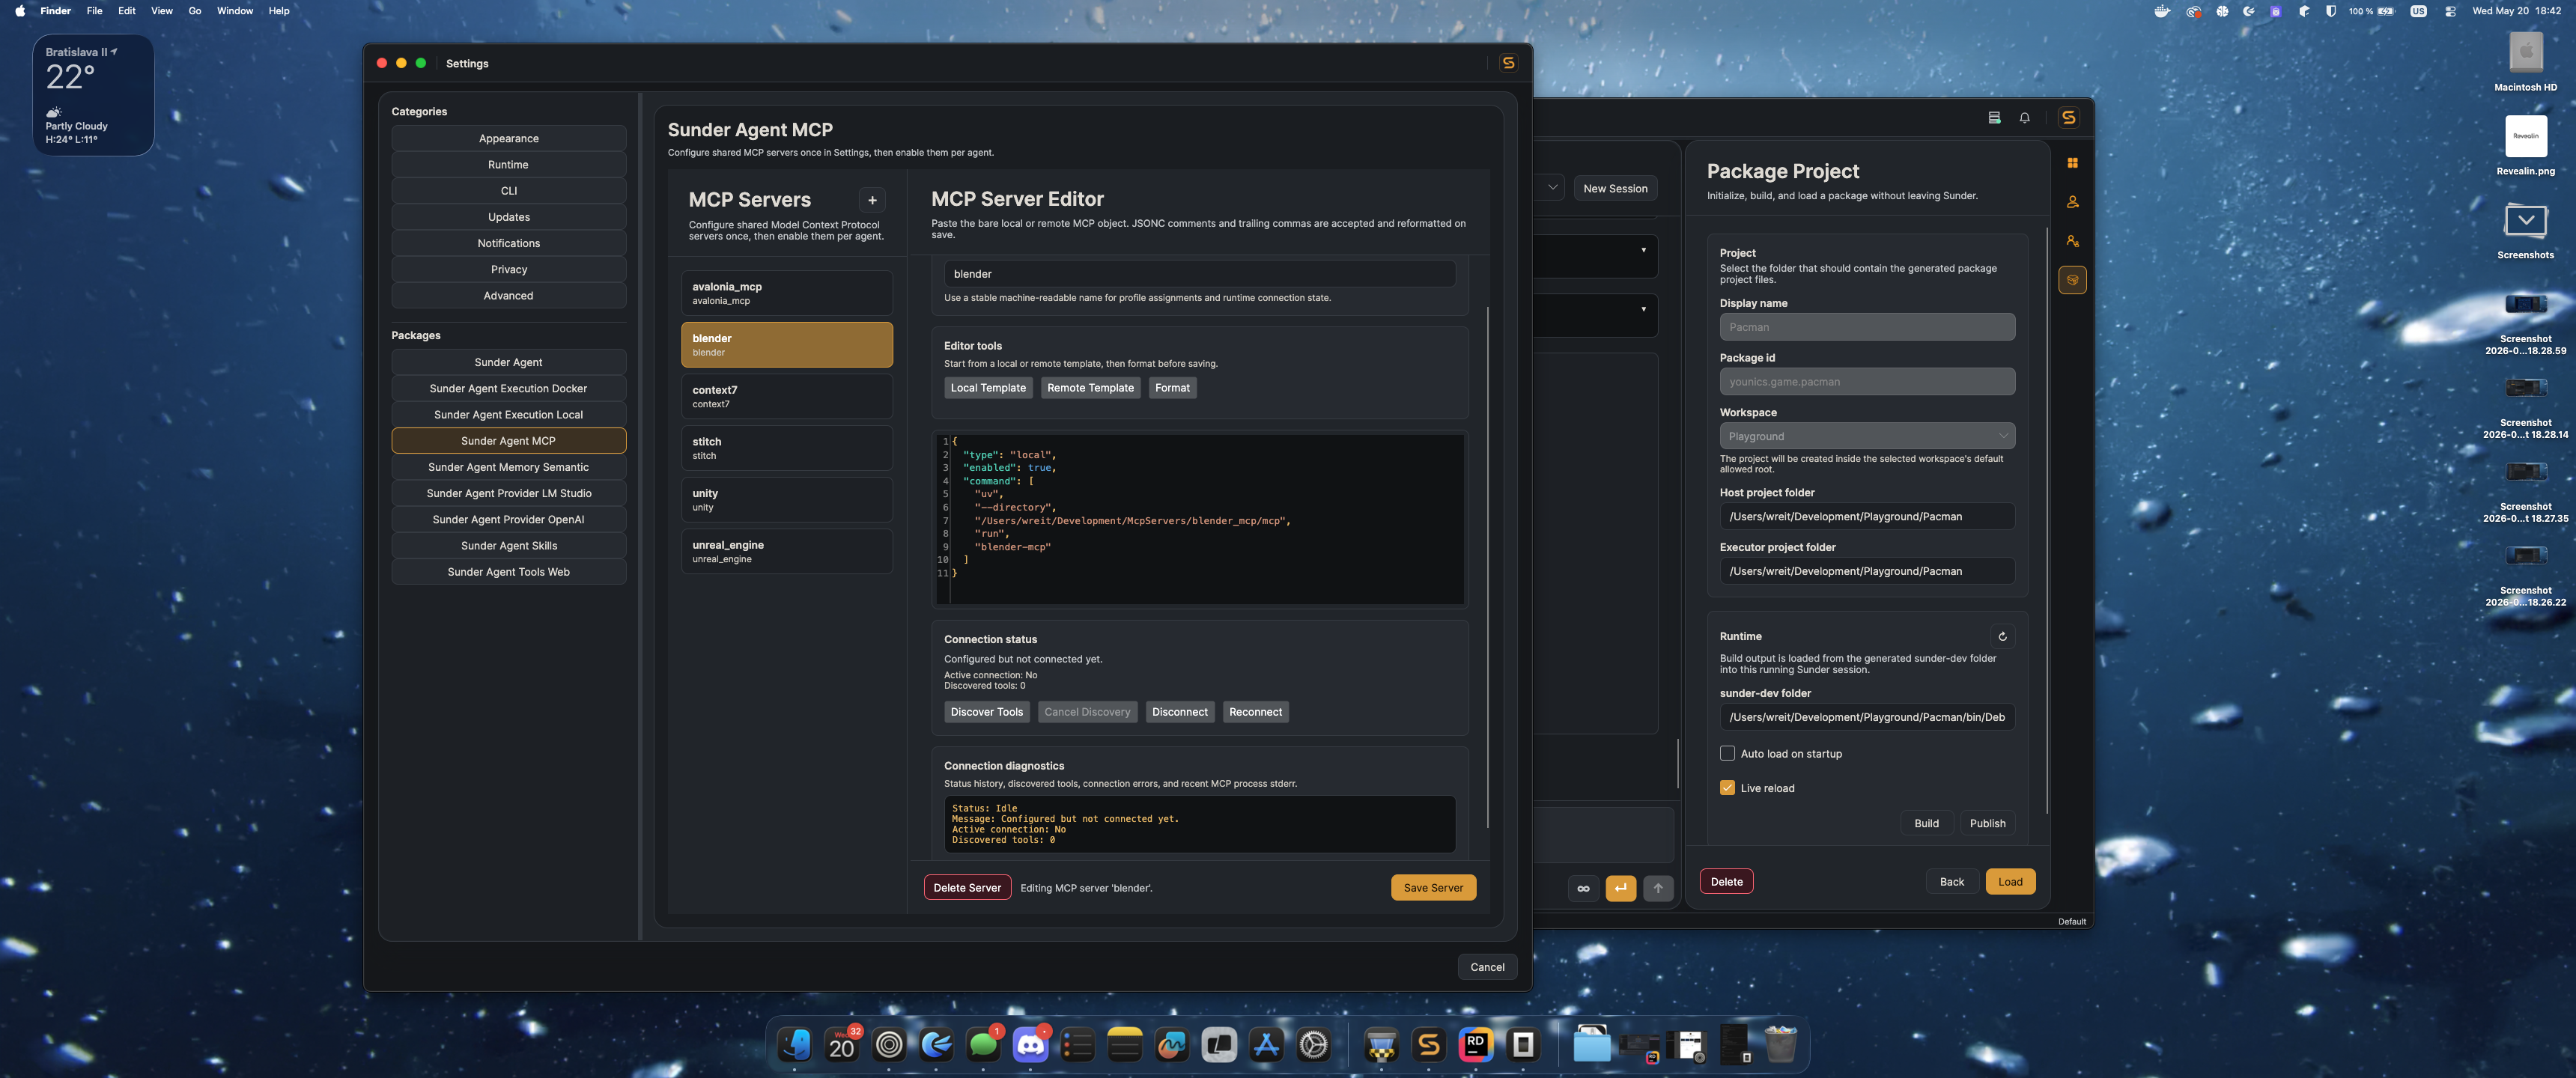Open Sunder Agent Skills package settings
The width and height of the screenshot is (2576, 1078).
509,545
